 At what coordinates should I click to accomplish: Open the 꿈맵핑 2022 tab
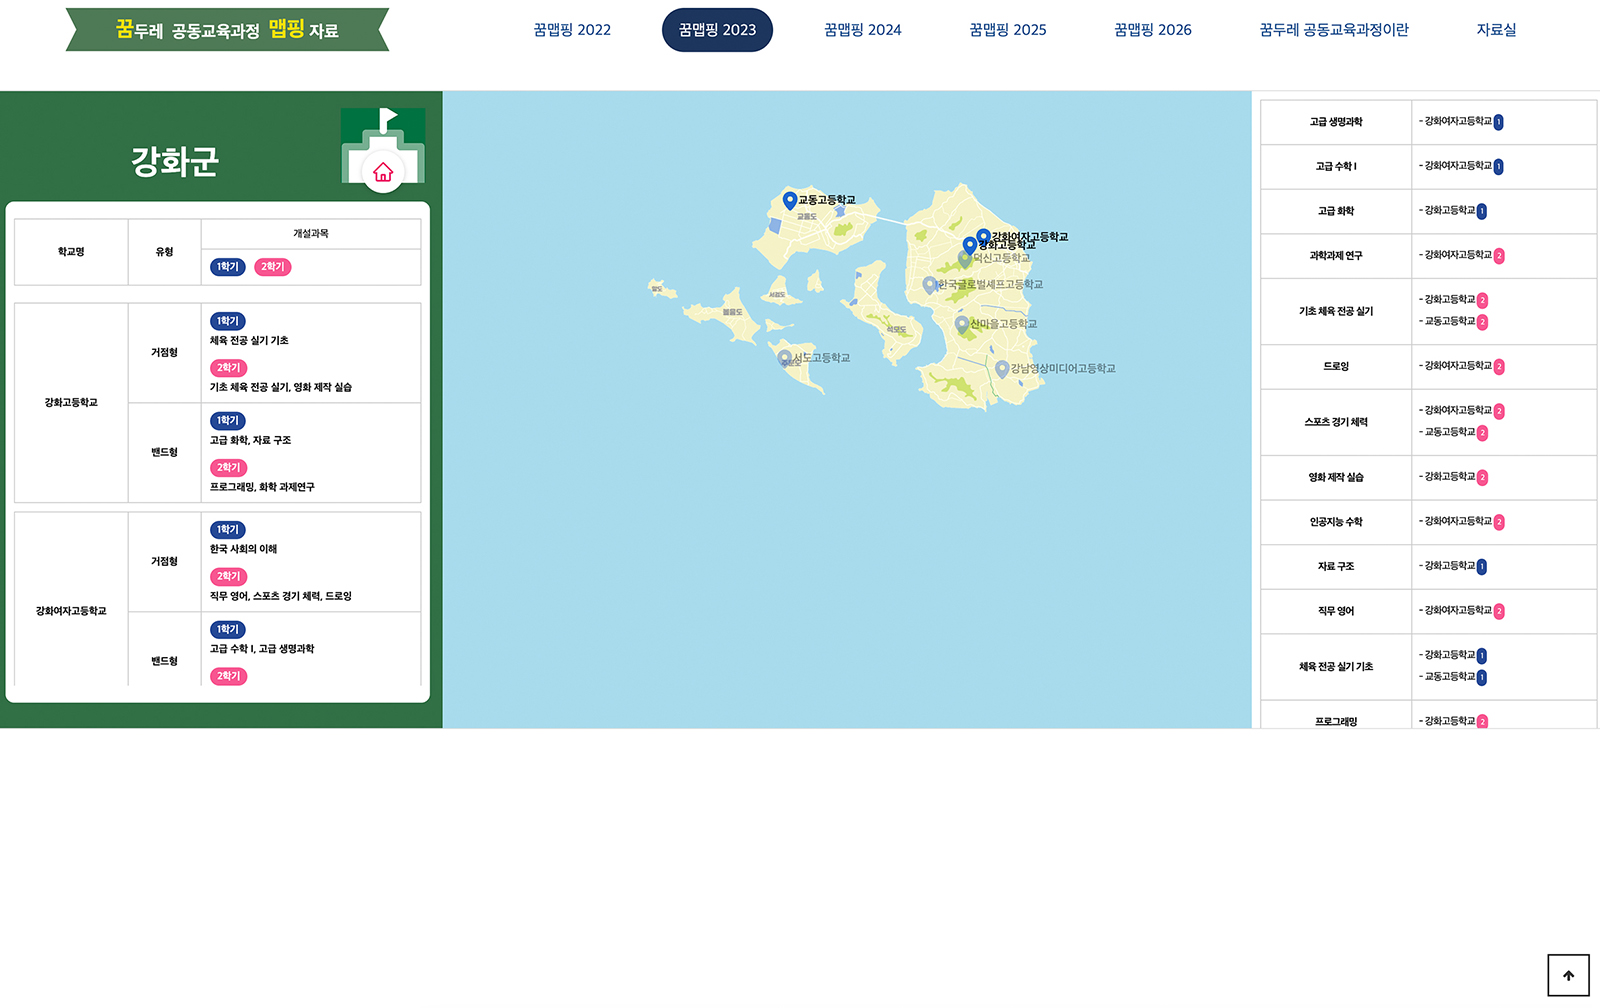click(572, 30)
